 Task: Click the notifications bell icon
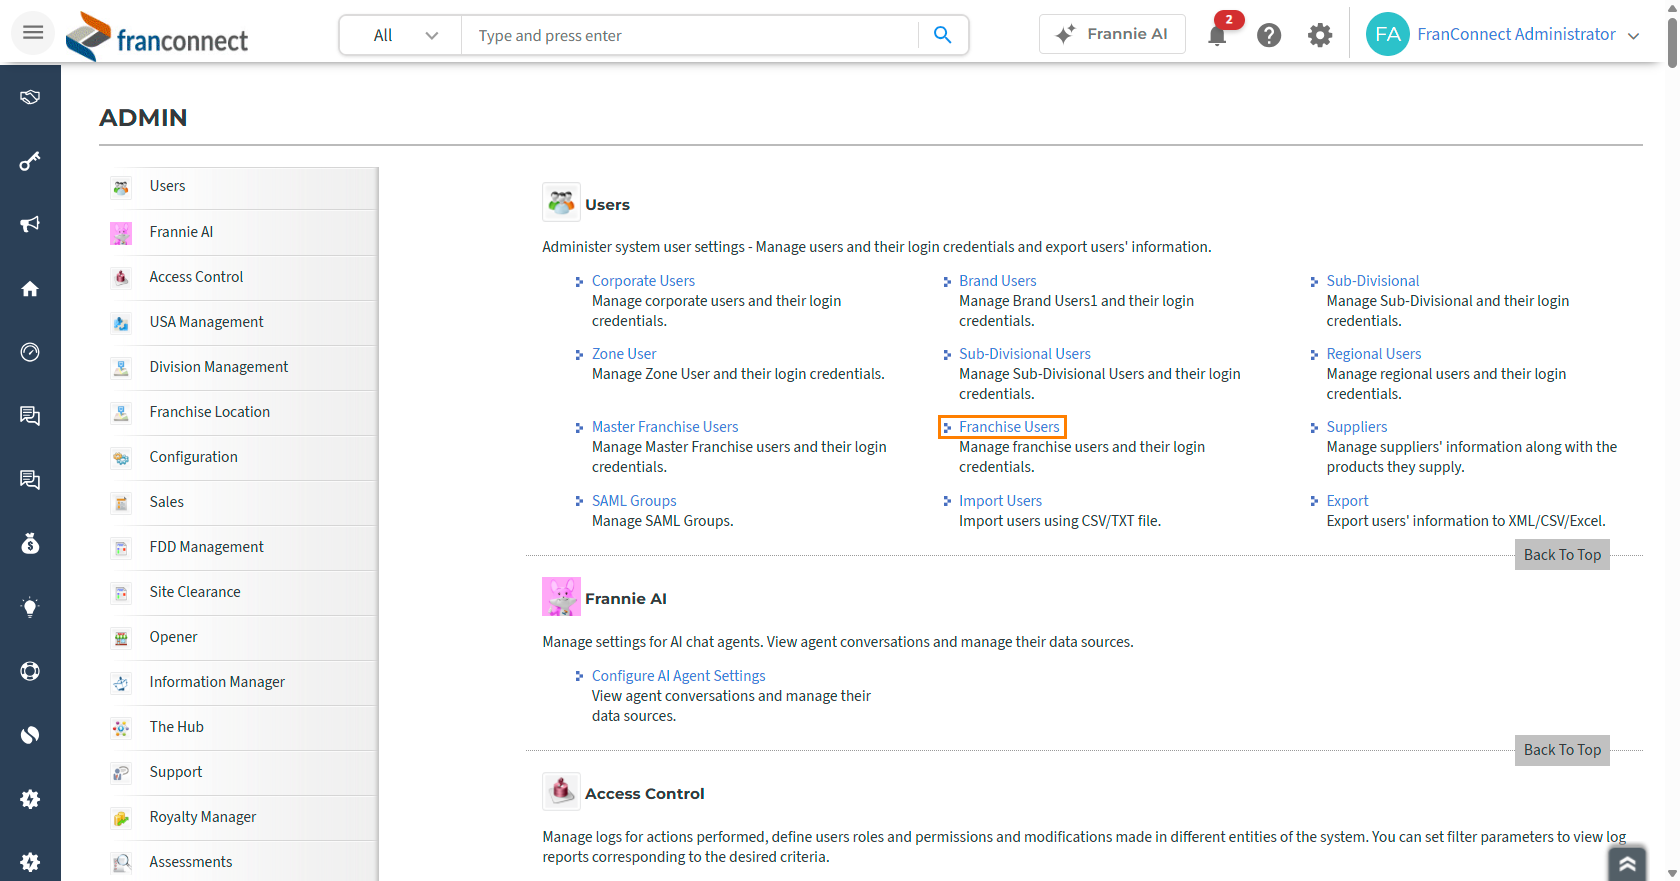tap(1217, 36)
